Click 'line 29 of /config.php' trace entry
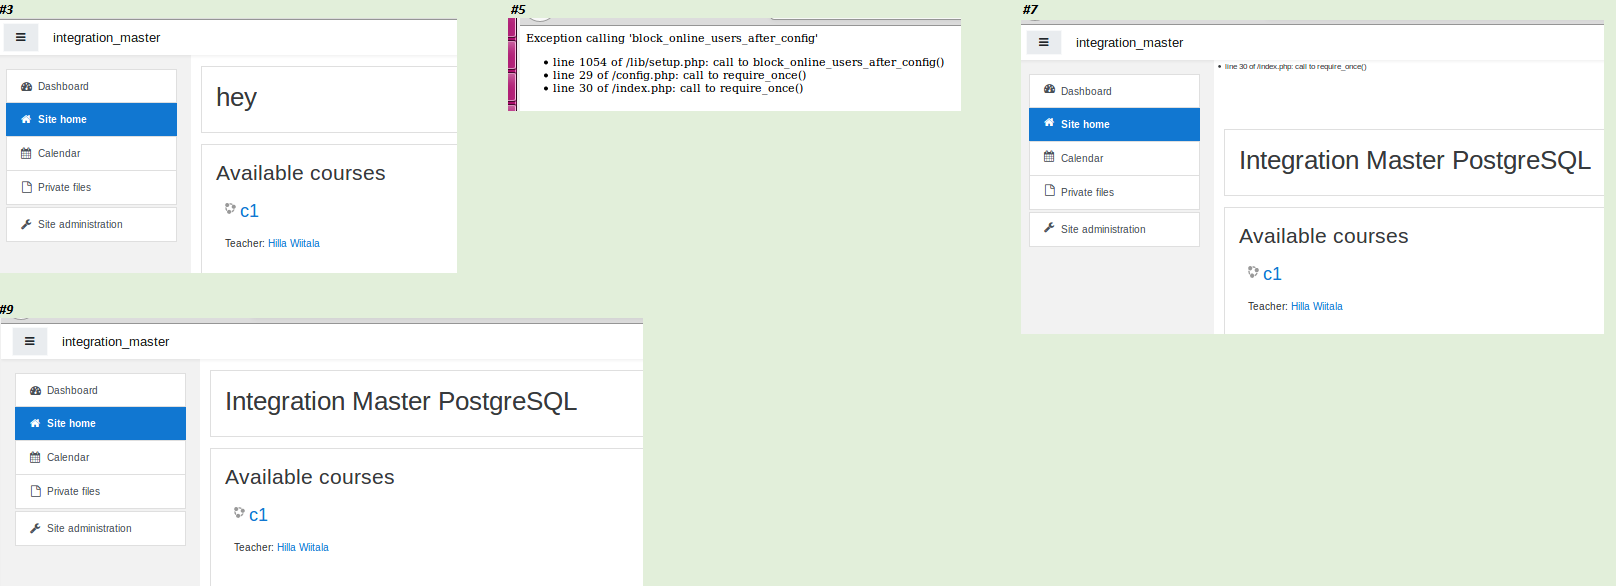Screen dimensions: 1616x586 point(679,75)
